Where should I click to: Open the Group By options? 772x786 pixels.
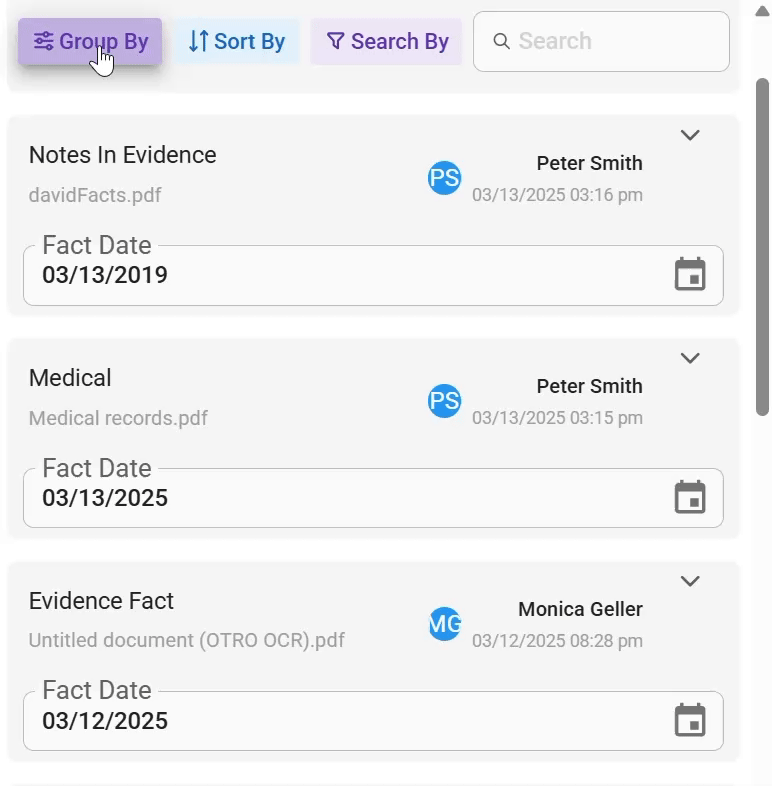(x=90, y=42)
